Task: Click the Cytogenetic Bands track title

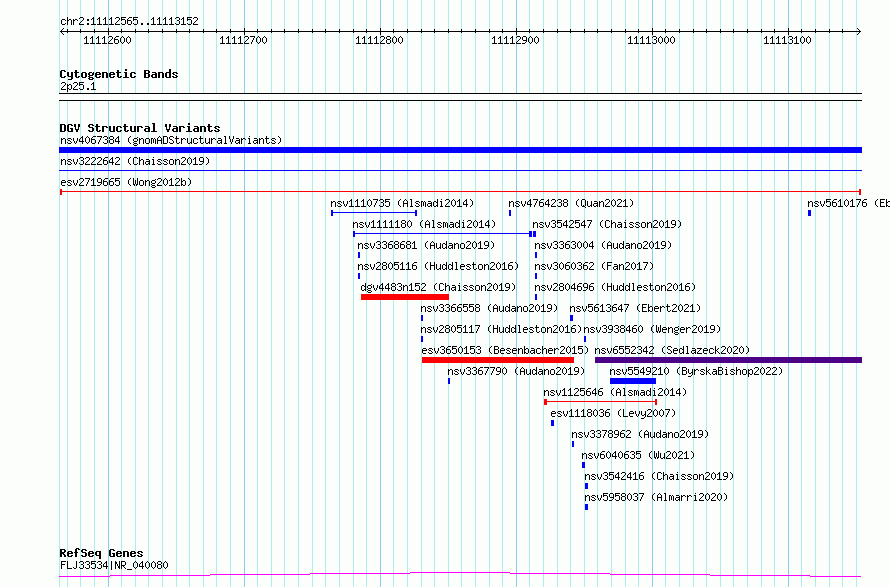Action: click(119, 74)
